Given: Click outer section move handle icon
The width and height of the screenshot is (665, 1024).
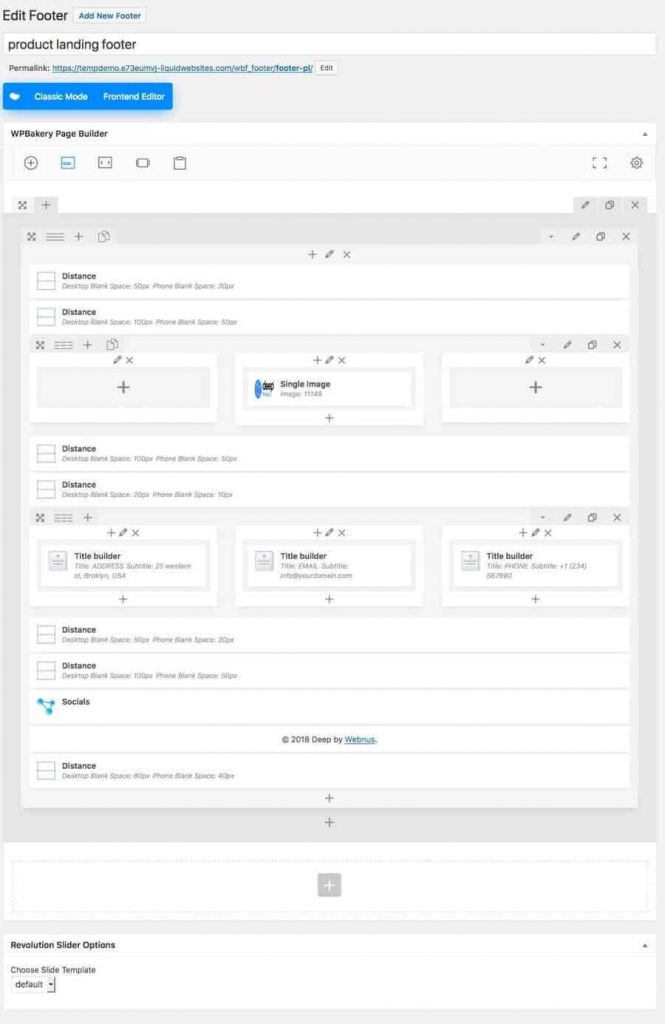Looking at the screenshot, I should [x=22, y=205].
